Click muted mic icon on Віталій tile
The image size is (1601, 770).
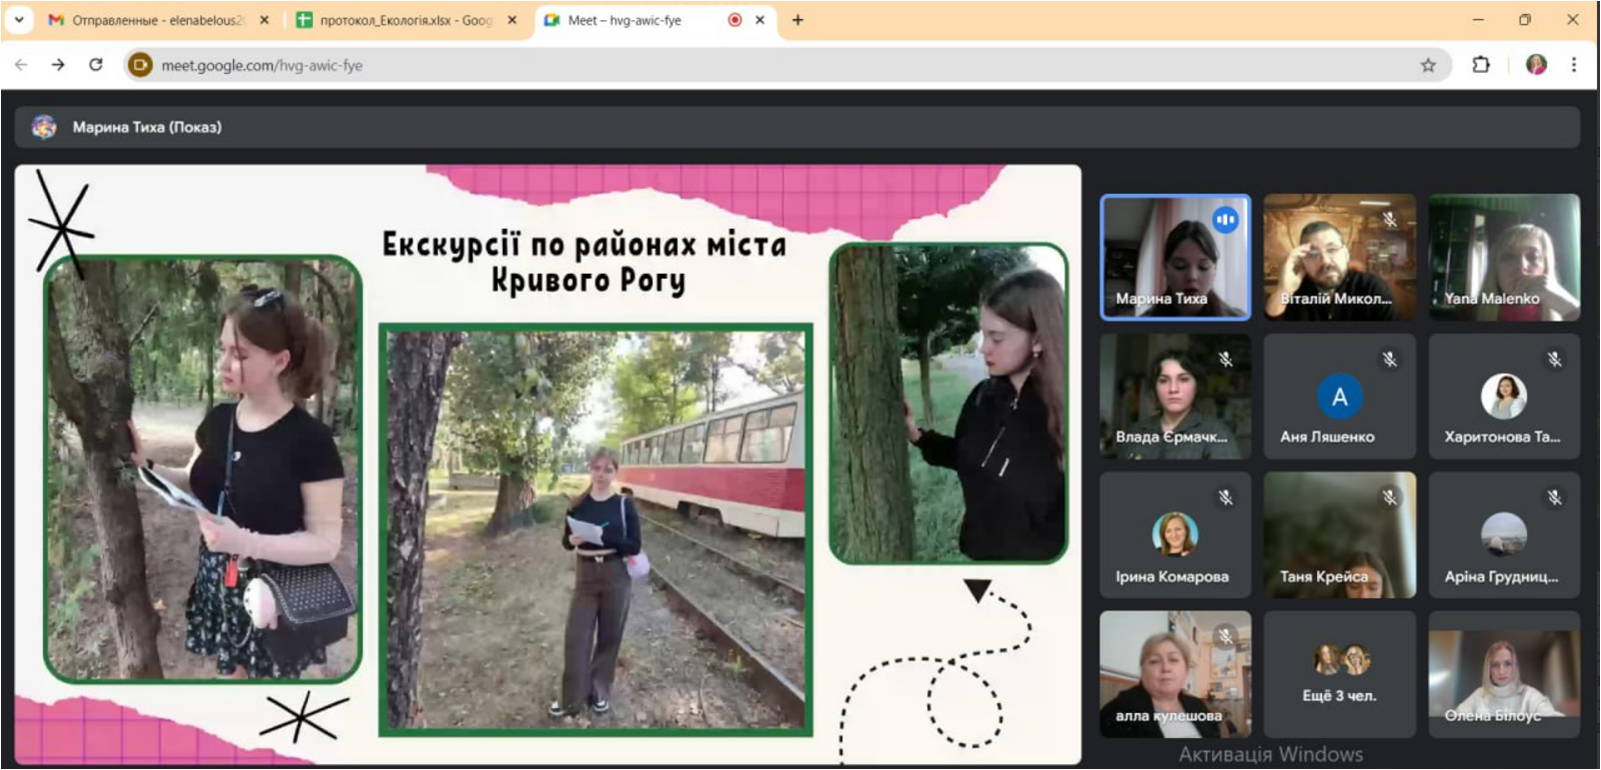click(1389, 219)
